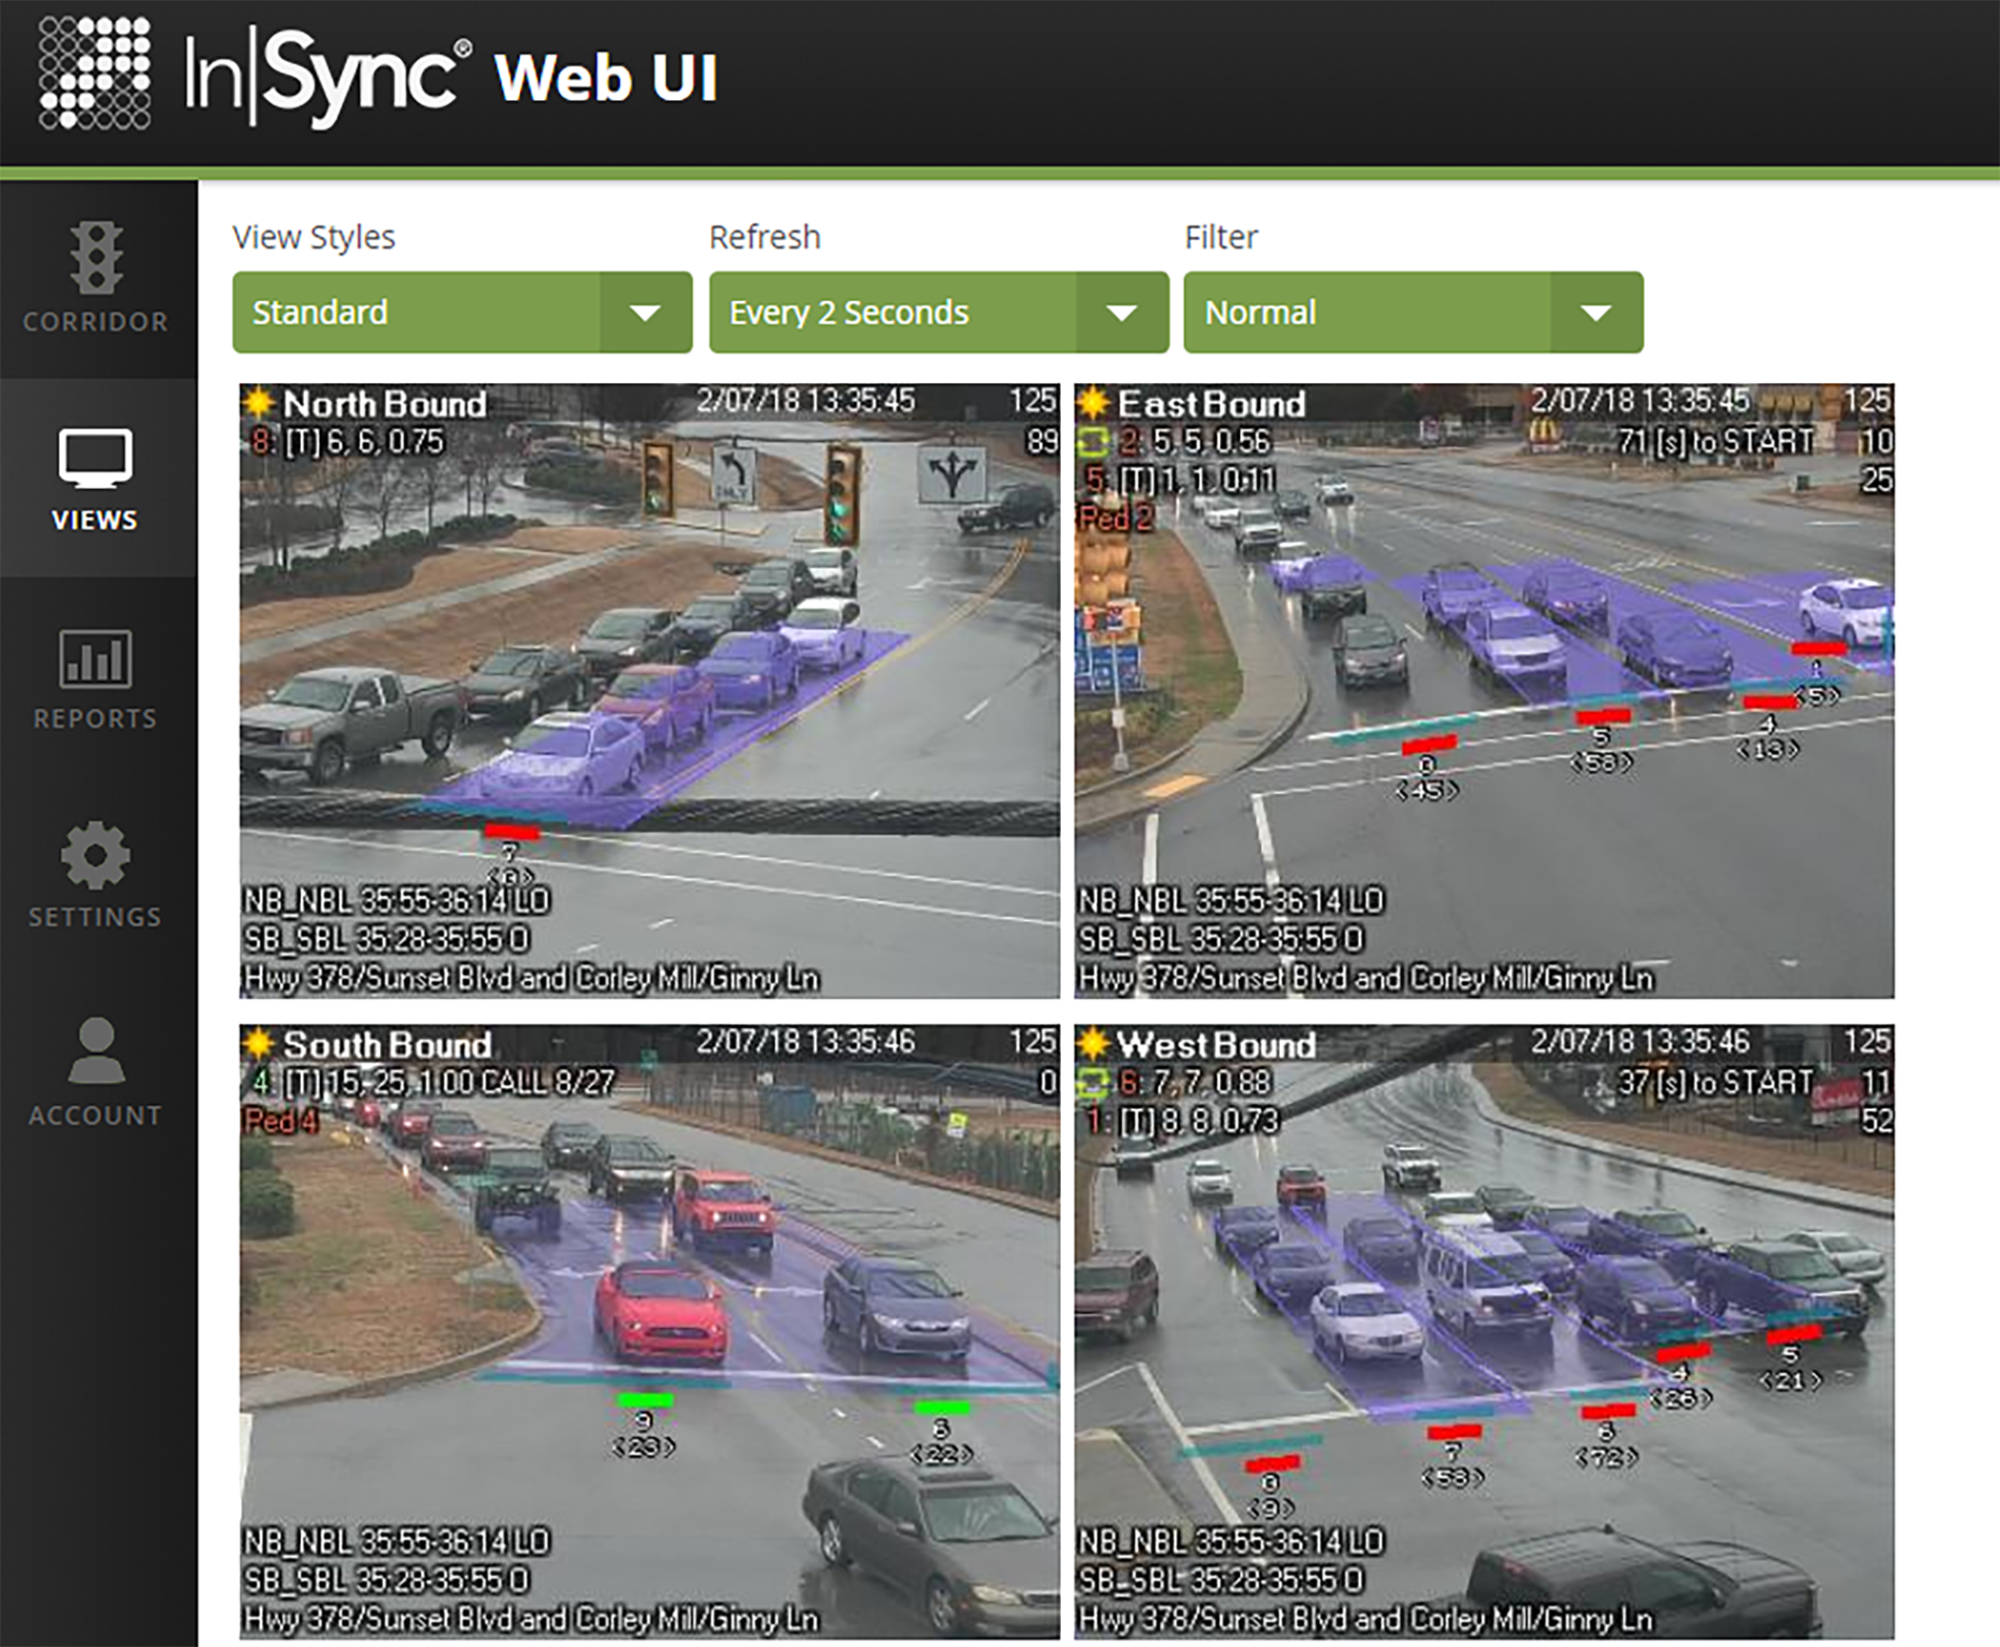Click the NB_NBL status text on East Bound
Image resolution: width=2000 pixels, height=1647 pixels.
[1230, 899]
